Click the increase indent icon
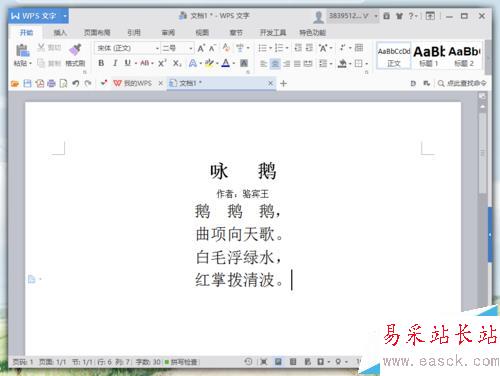Screen dimensions: 500x376 309,48
